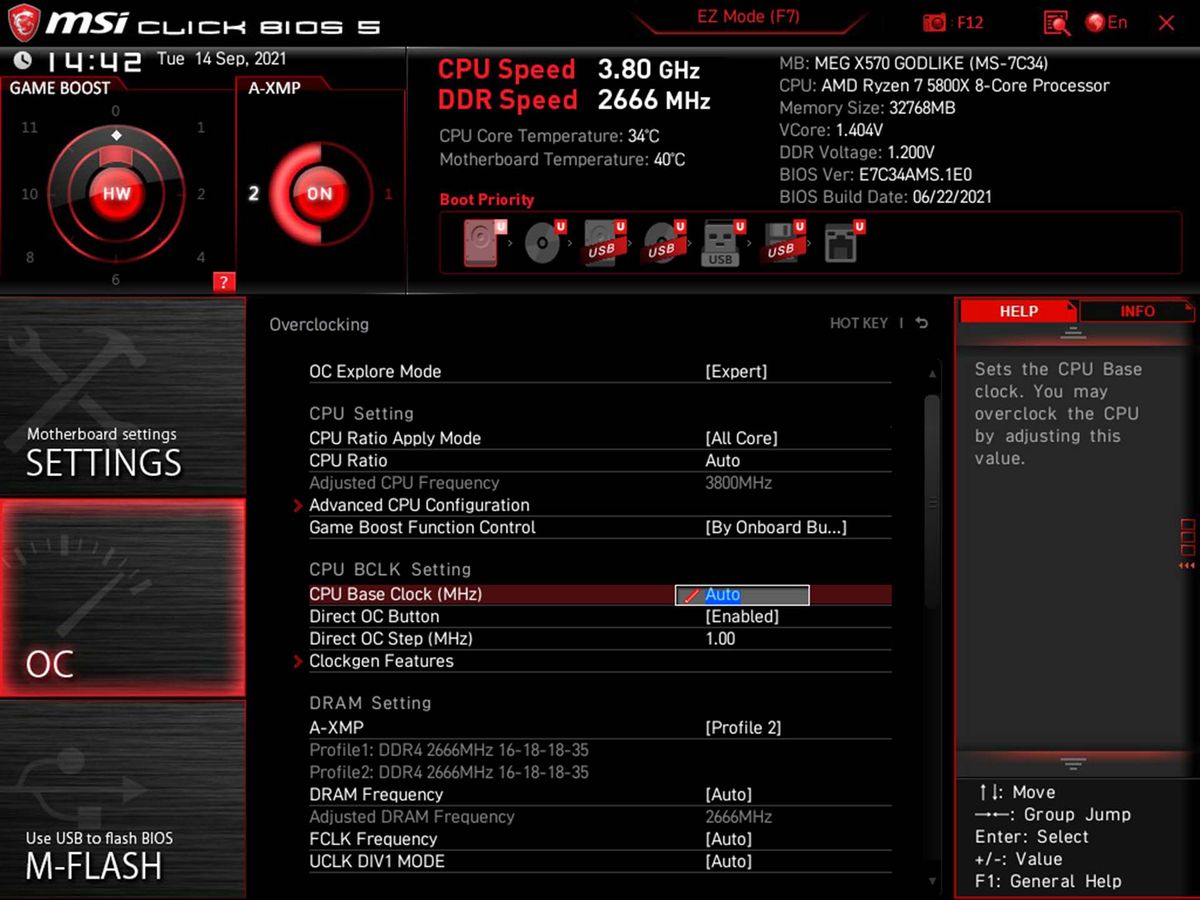Expand the Clockgen Features section
The width and height of the screenshot is (1200, 900).
pos(380,661)
